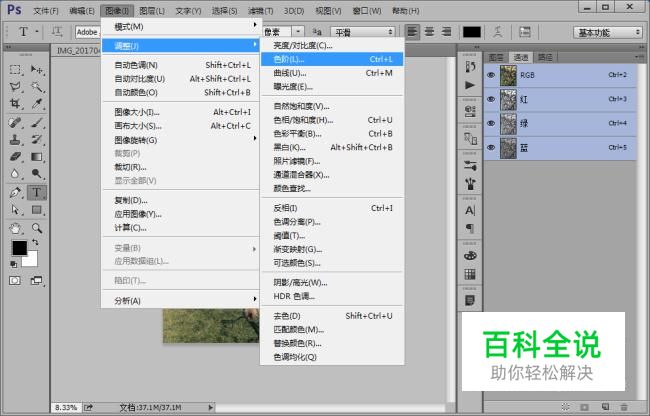Switch to the 路径 panel tab
The height and width of the screenshot is (416, 650).
[545, 57]
